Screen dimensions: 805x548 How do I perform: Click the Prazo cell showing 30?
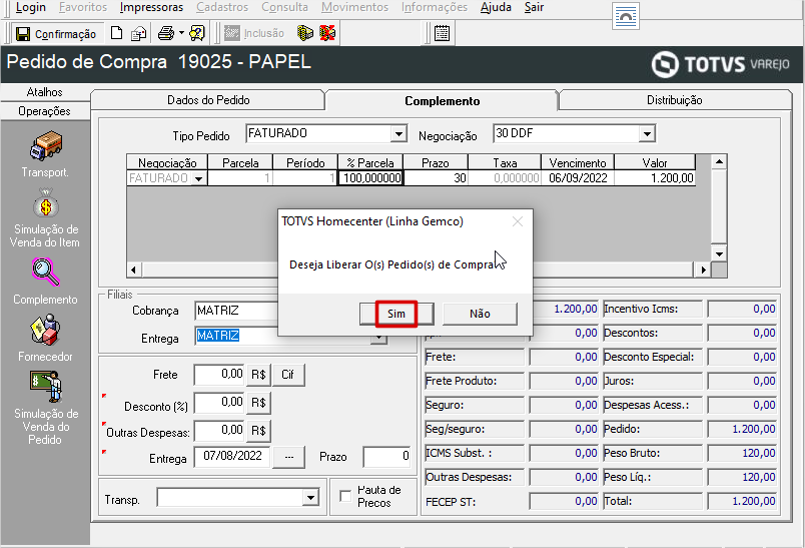[436, 178]
